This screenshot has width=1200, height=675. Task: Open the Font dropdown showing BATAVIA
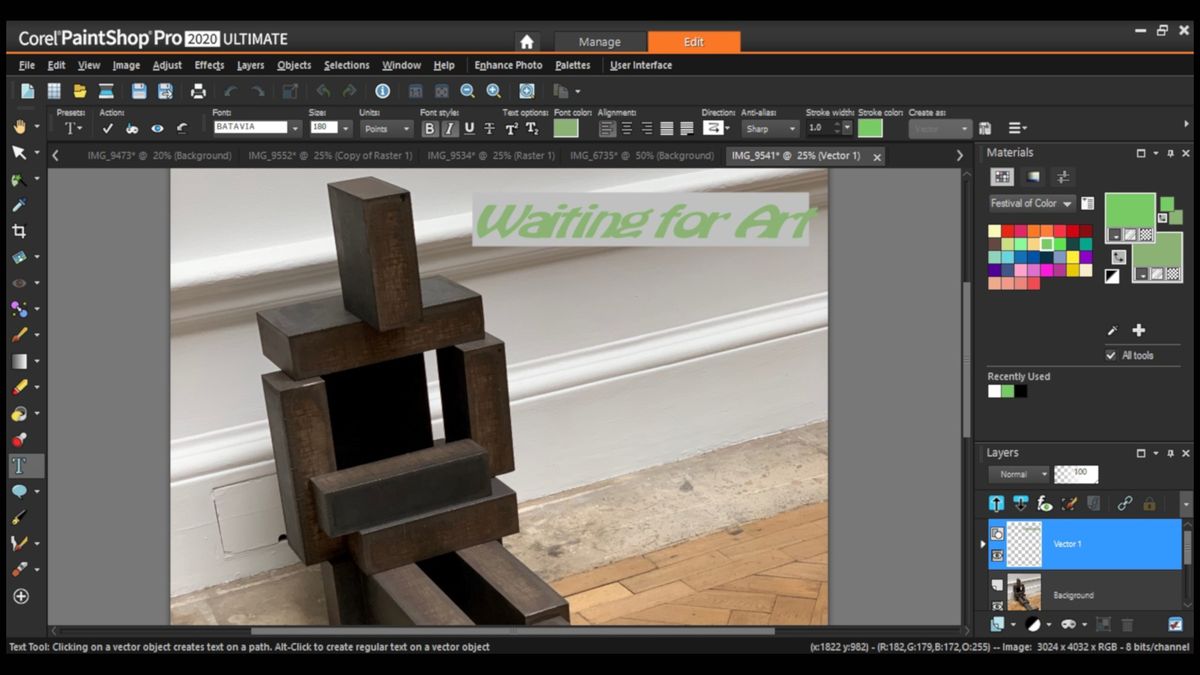(x=295, y=128)
